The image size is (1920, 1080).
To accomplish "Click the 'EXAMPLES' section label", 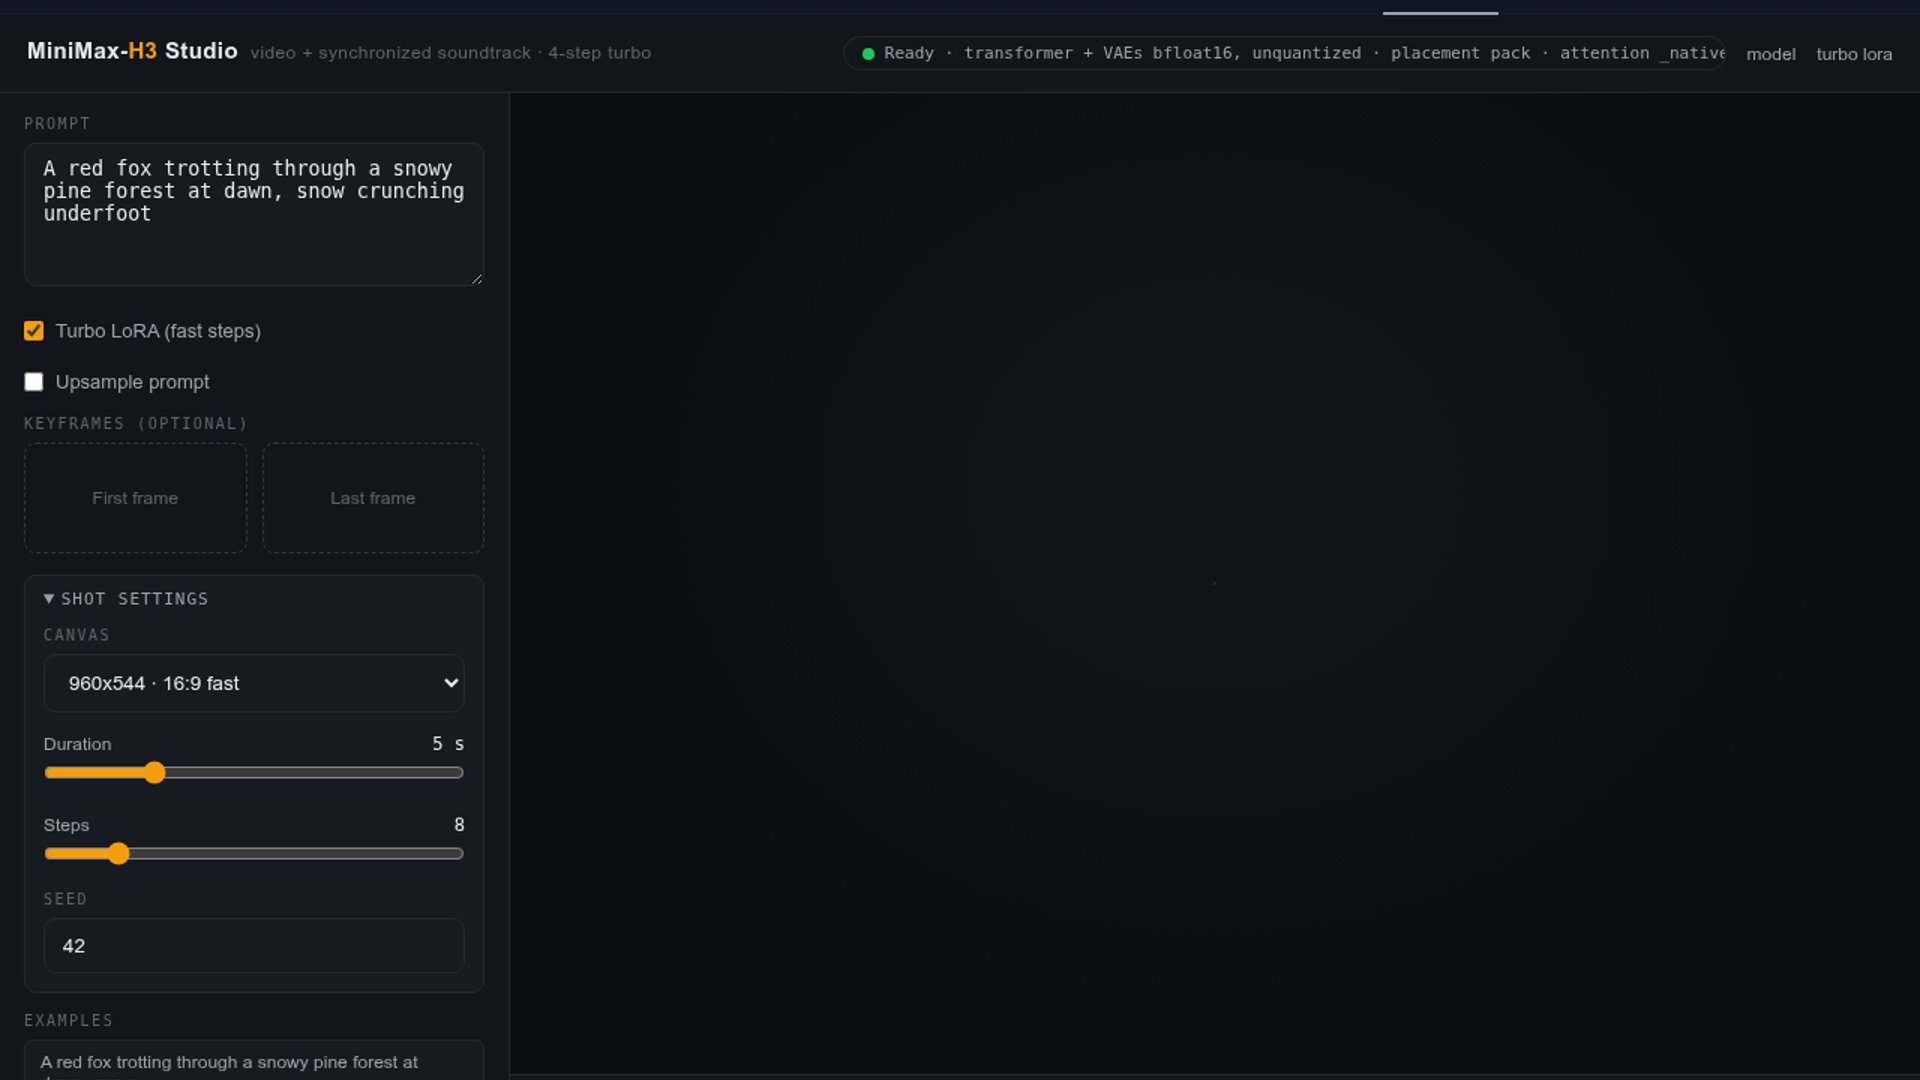I will coord(68,1021).
